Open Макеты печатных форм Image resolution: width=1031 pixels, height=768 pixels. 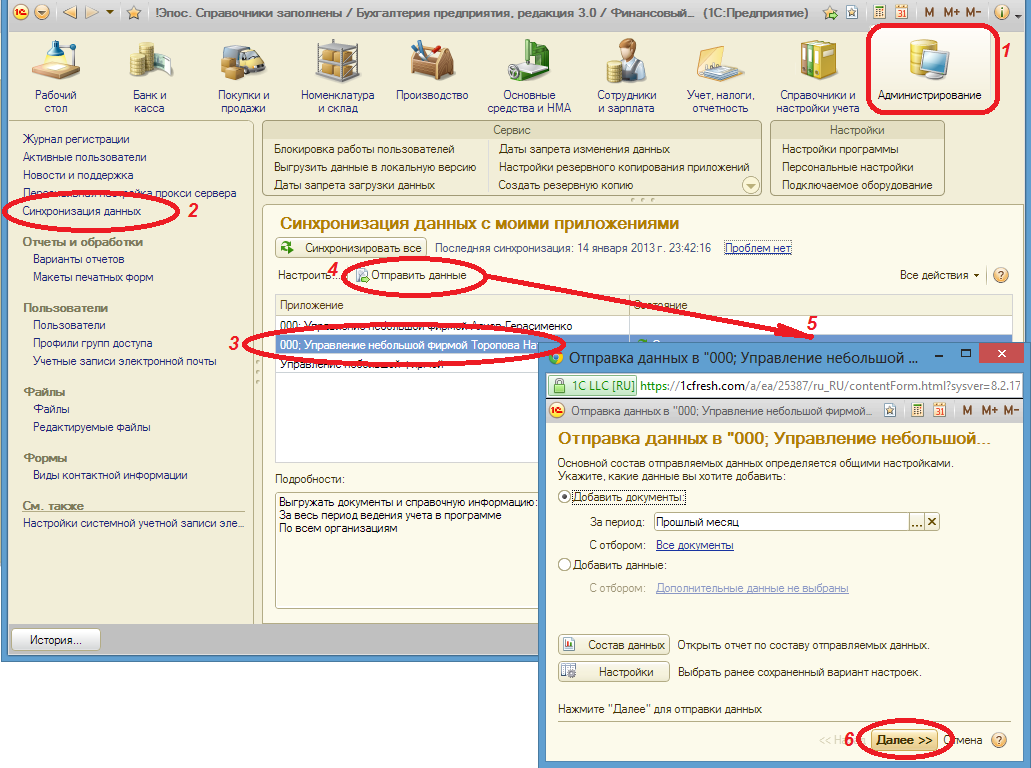point(93,277)
